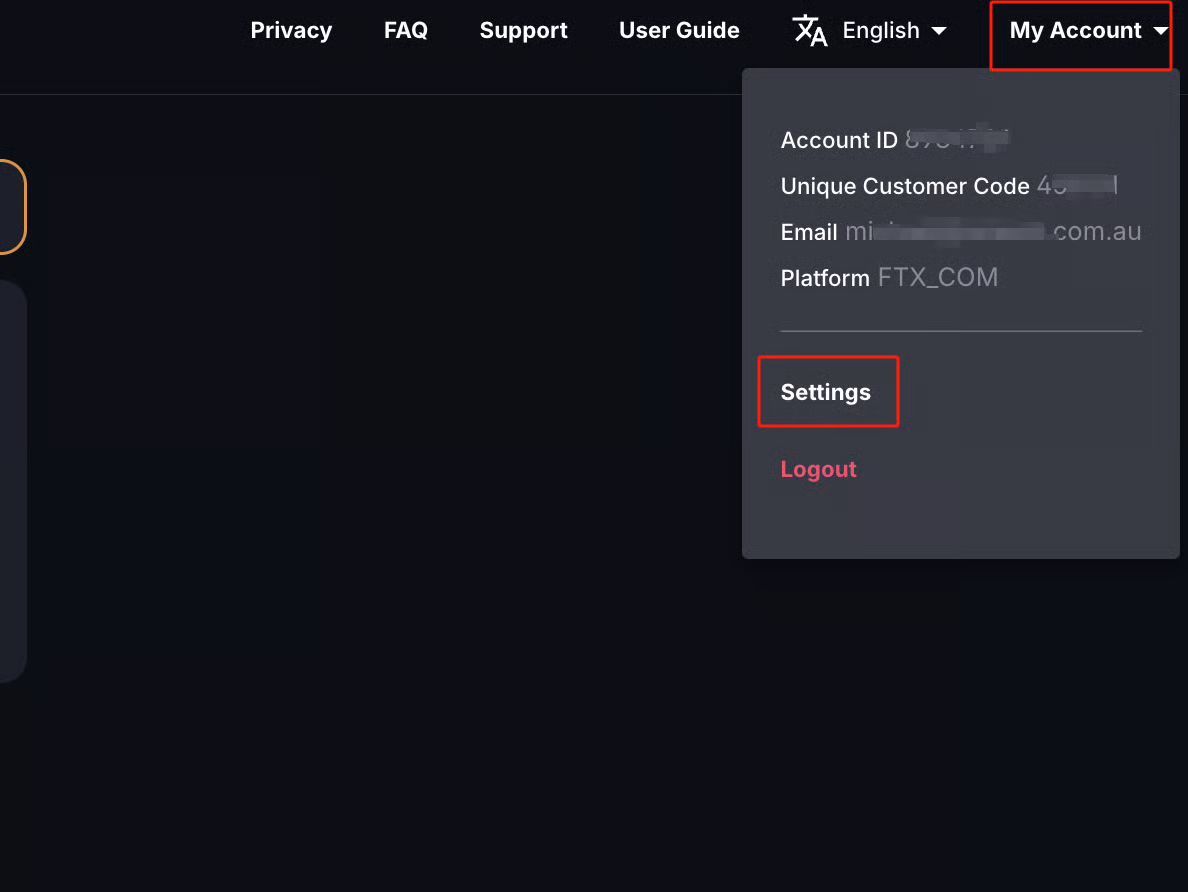Viewport: 1188px width, 892px height.
Task: Go to the FAQ page
Action: (406, 31)
